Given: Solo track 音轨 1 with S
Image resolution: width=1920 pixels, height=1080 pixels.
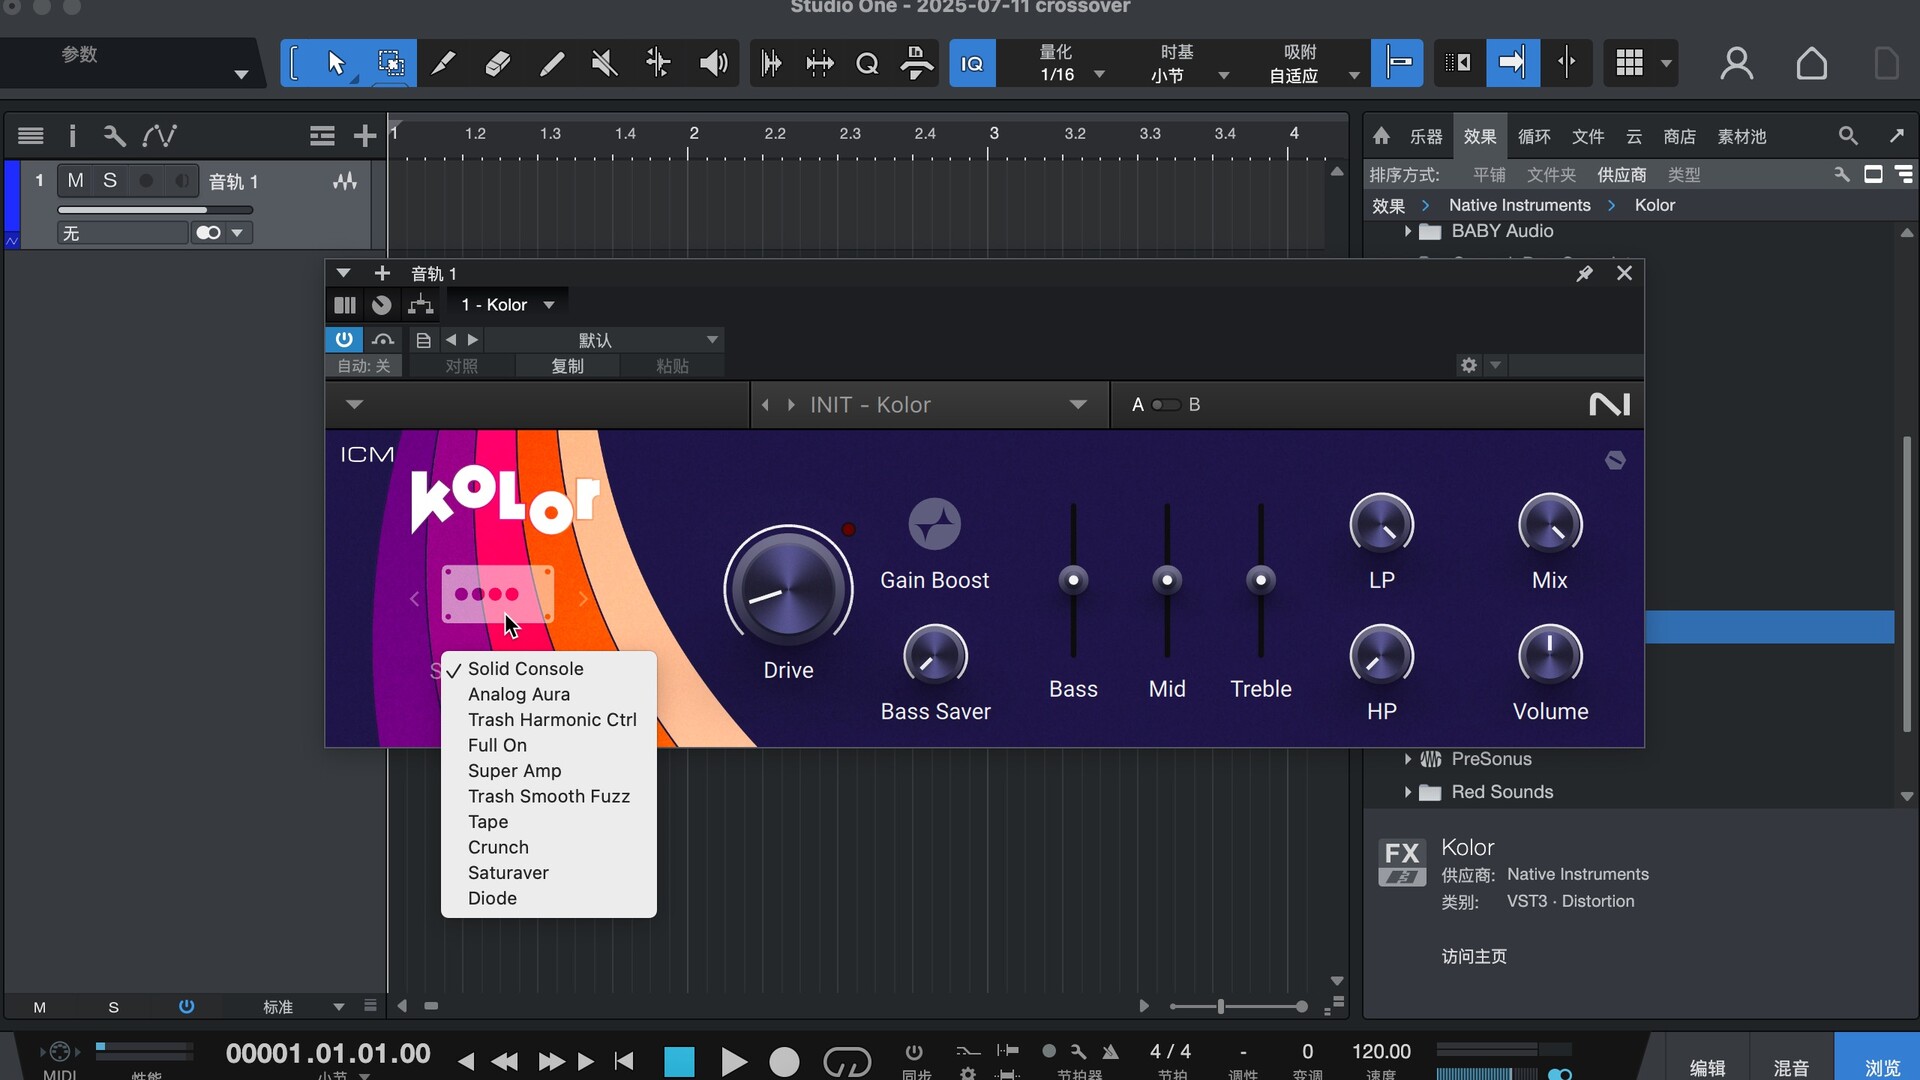Looking at the screenshot, I should point(110,181).
